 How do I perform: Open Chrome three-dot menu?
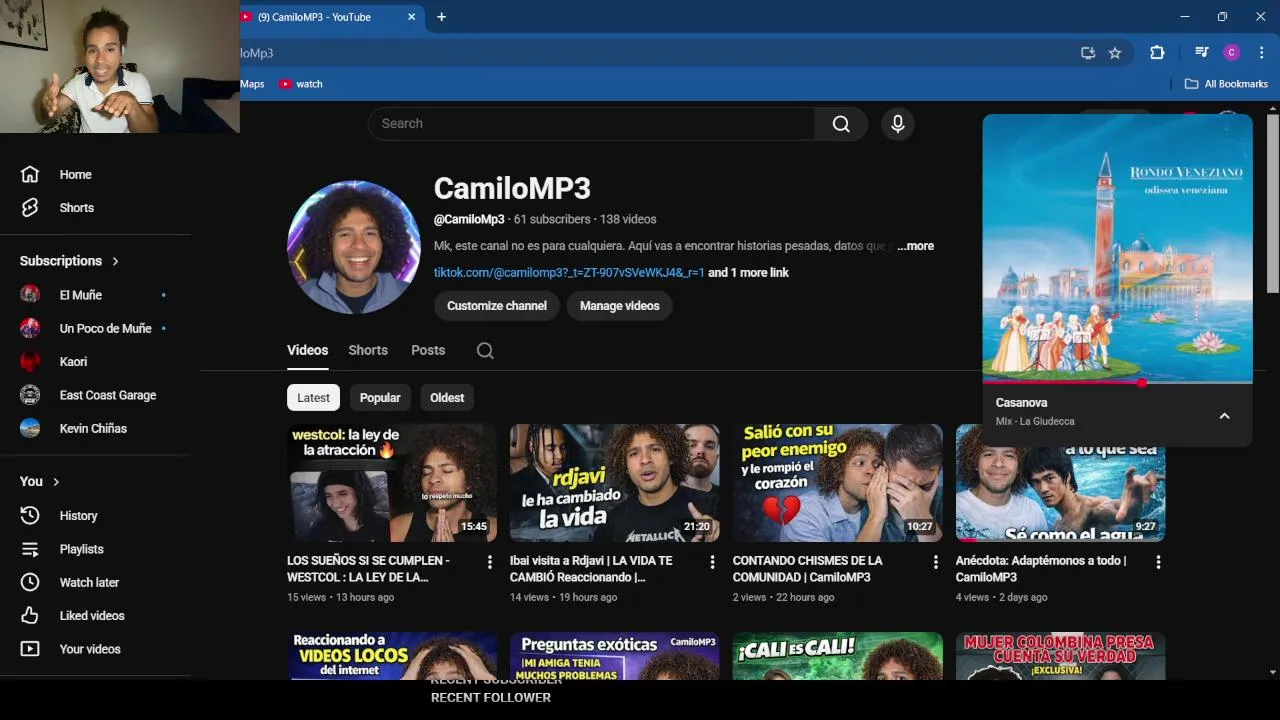tap(1261, 53)
